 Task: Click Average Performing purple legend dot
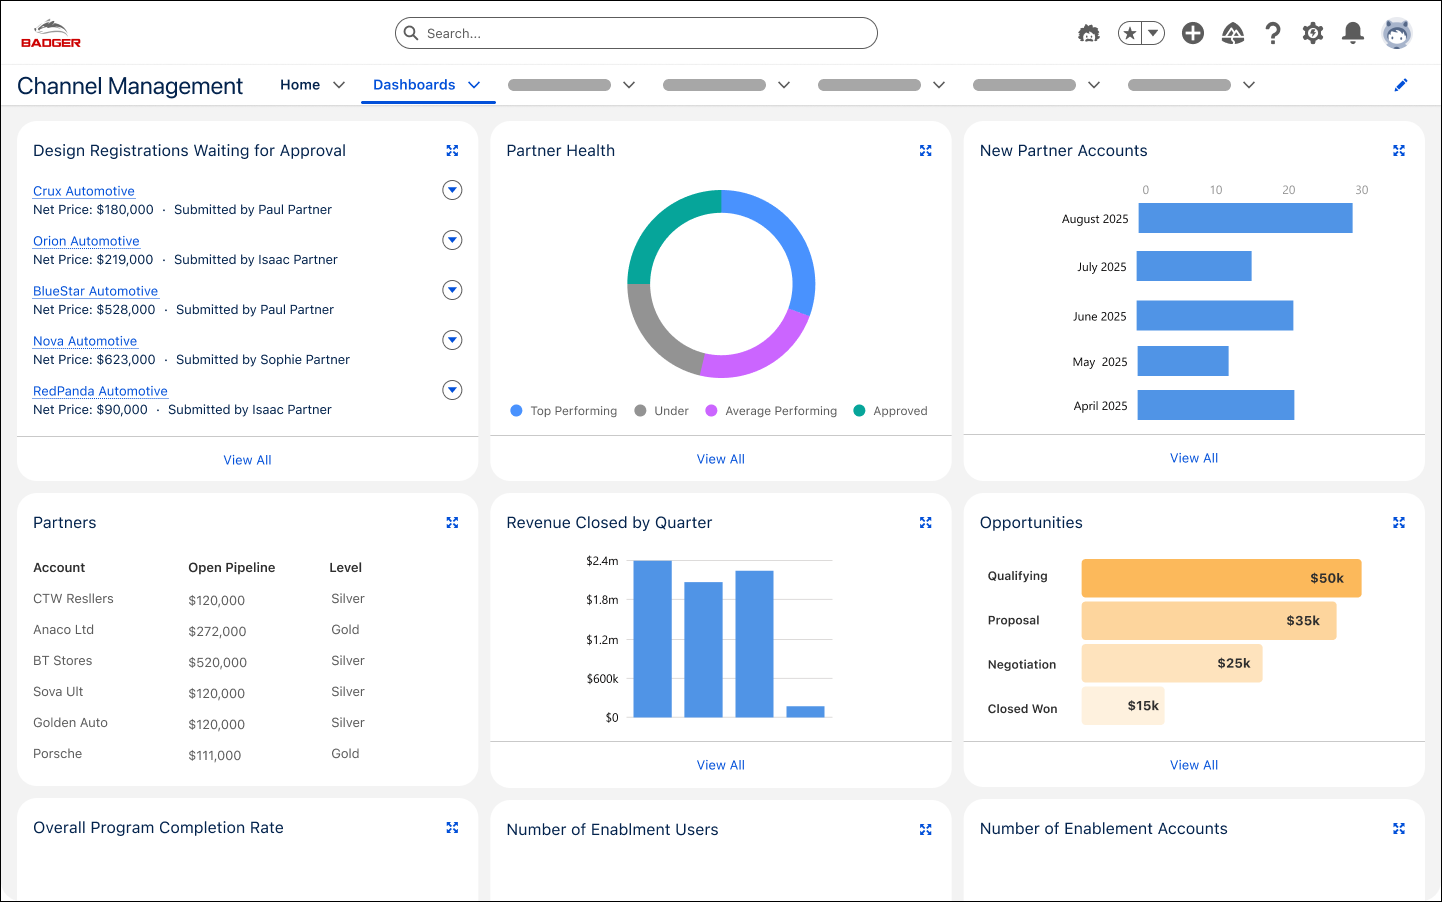tap(711, 410)
